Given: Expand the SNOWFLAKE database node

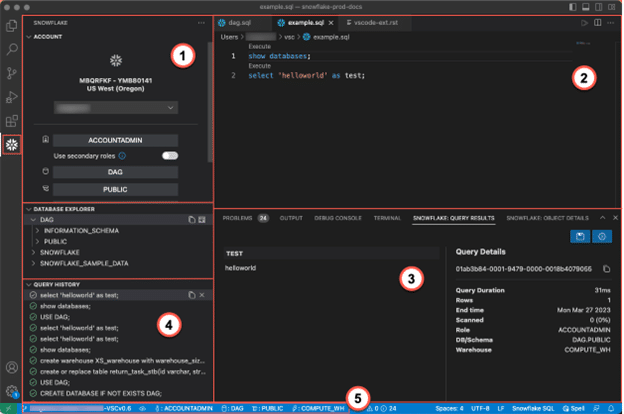Looking at the screenshot, I should [33, 252].
